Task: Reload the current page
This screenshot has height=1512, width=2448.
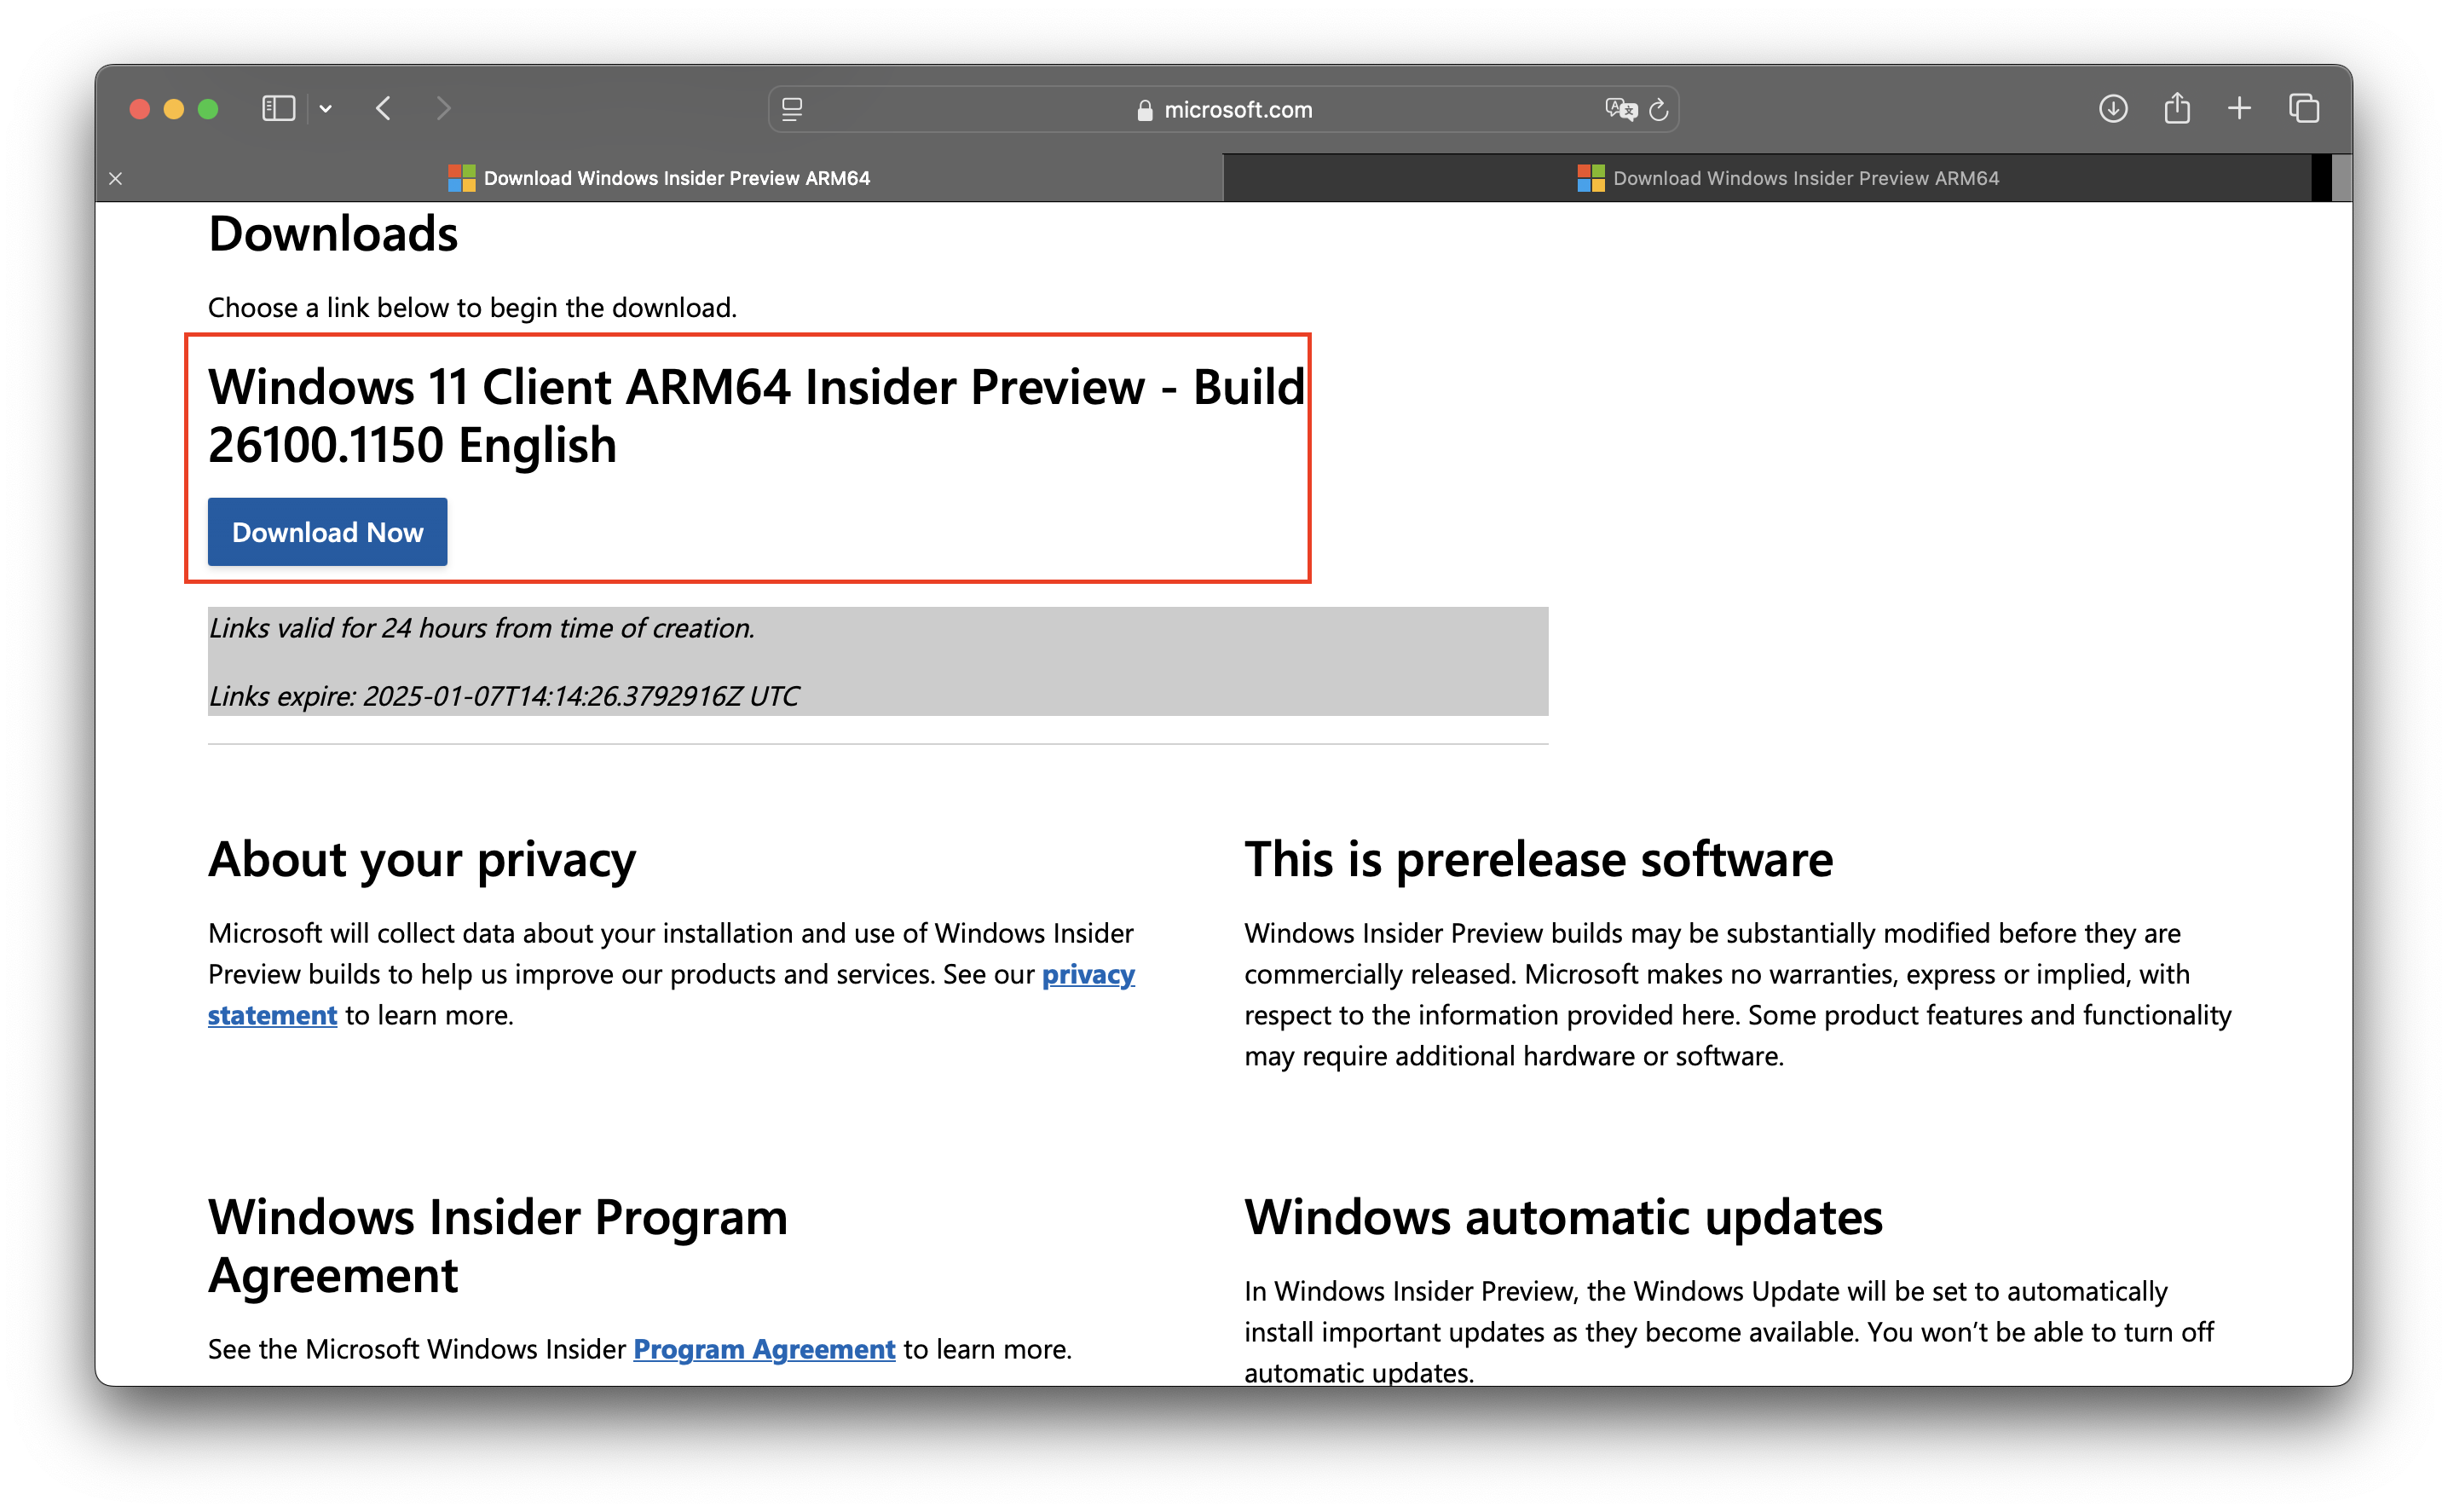Action: 1659,109
